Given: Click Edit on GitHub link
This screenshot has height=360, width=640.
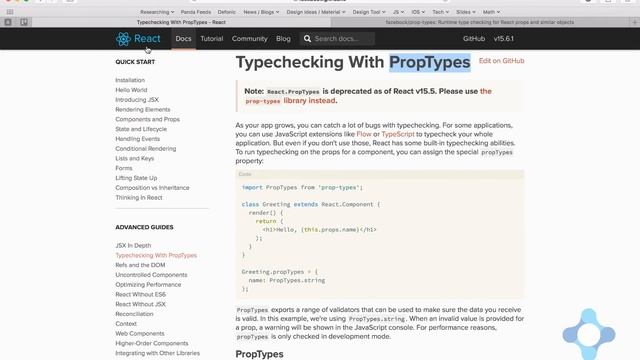Looking at the screenshot, I should [x=501, y=61].
